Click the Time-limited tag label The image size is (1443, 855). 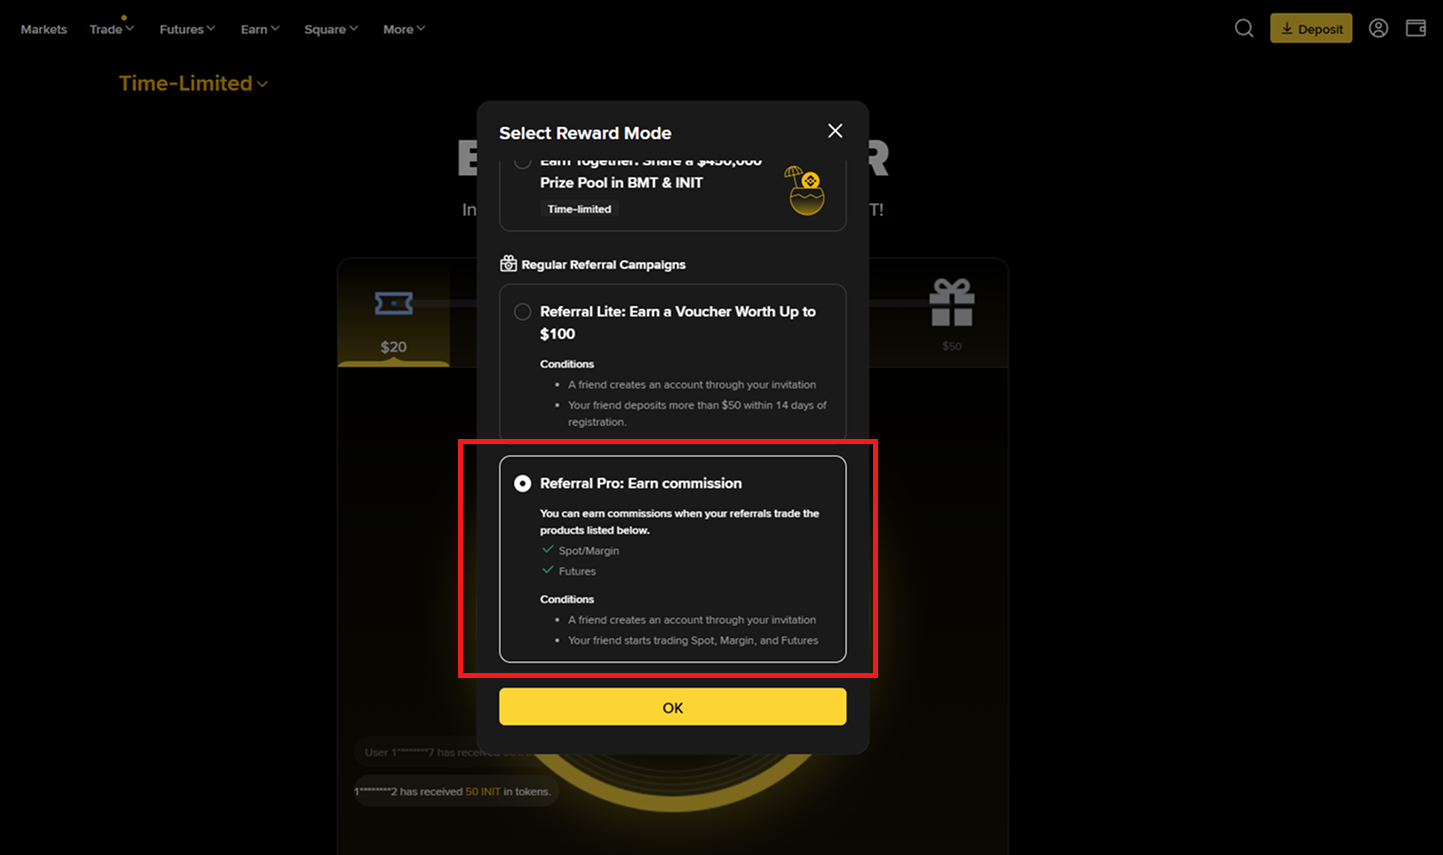pos(579,209)
